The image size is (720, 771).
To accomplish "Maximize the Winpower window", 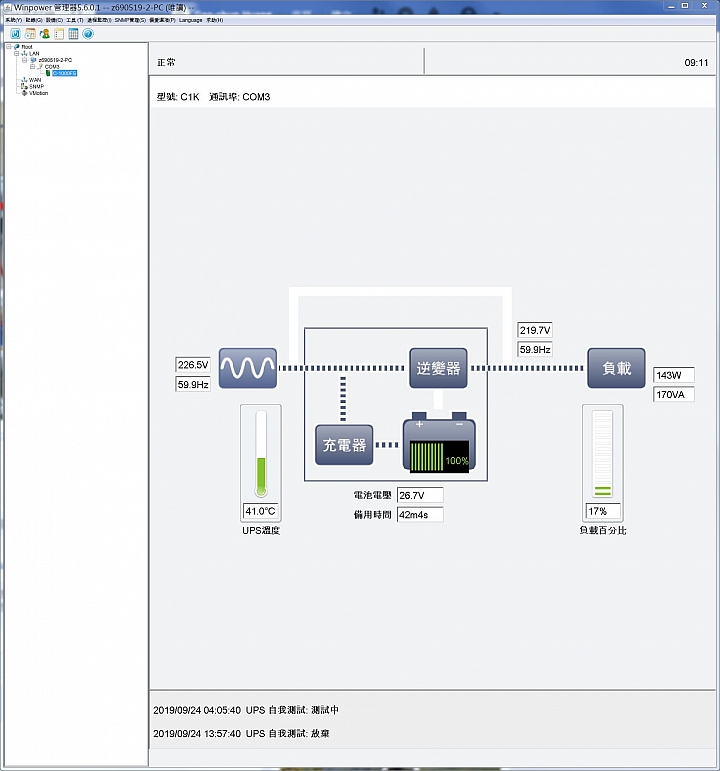I will click(x=685, y=6).
